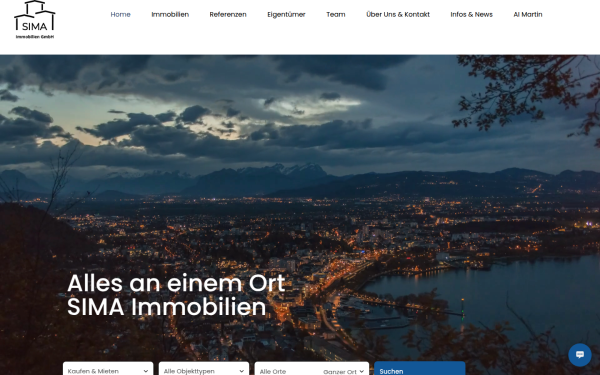Viewport: 600px width, 375px height.
Task: Open the Immobilien menu
Action: pos(170,15)
